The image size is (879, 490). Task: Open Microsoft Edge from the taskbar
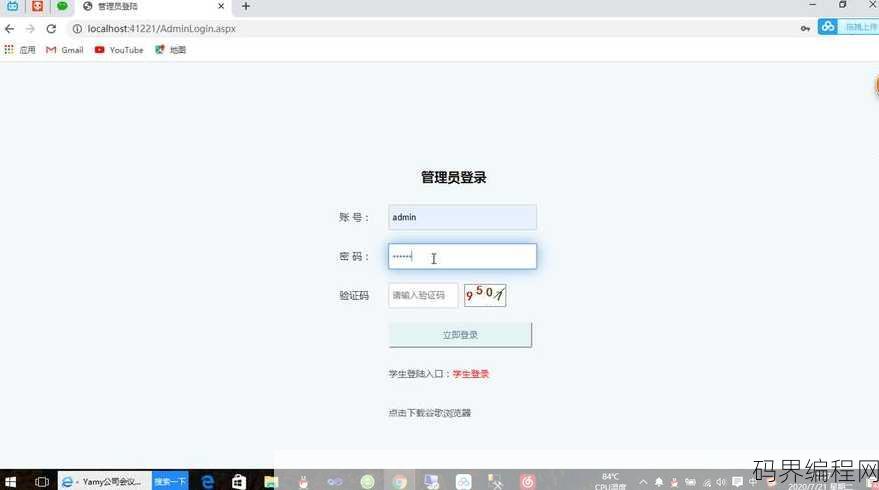click(207, 482)
